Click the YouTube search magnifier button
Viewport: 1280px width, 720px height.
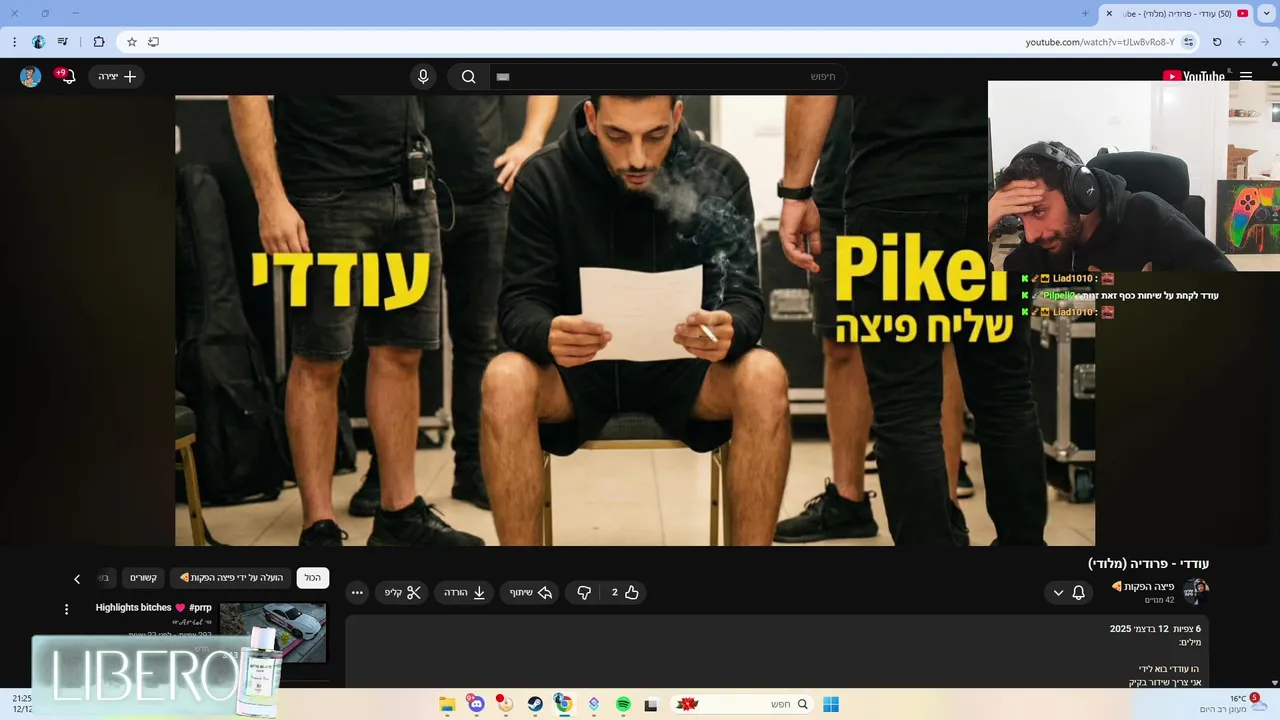click(468, 77)
